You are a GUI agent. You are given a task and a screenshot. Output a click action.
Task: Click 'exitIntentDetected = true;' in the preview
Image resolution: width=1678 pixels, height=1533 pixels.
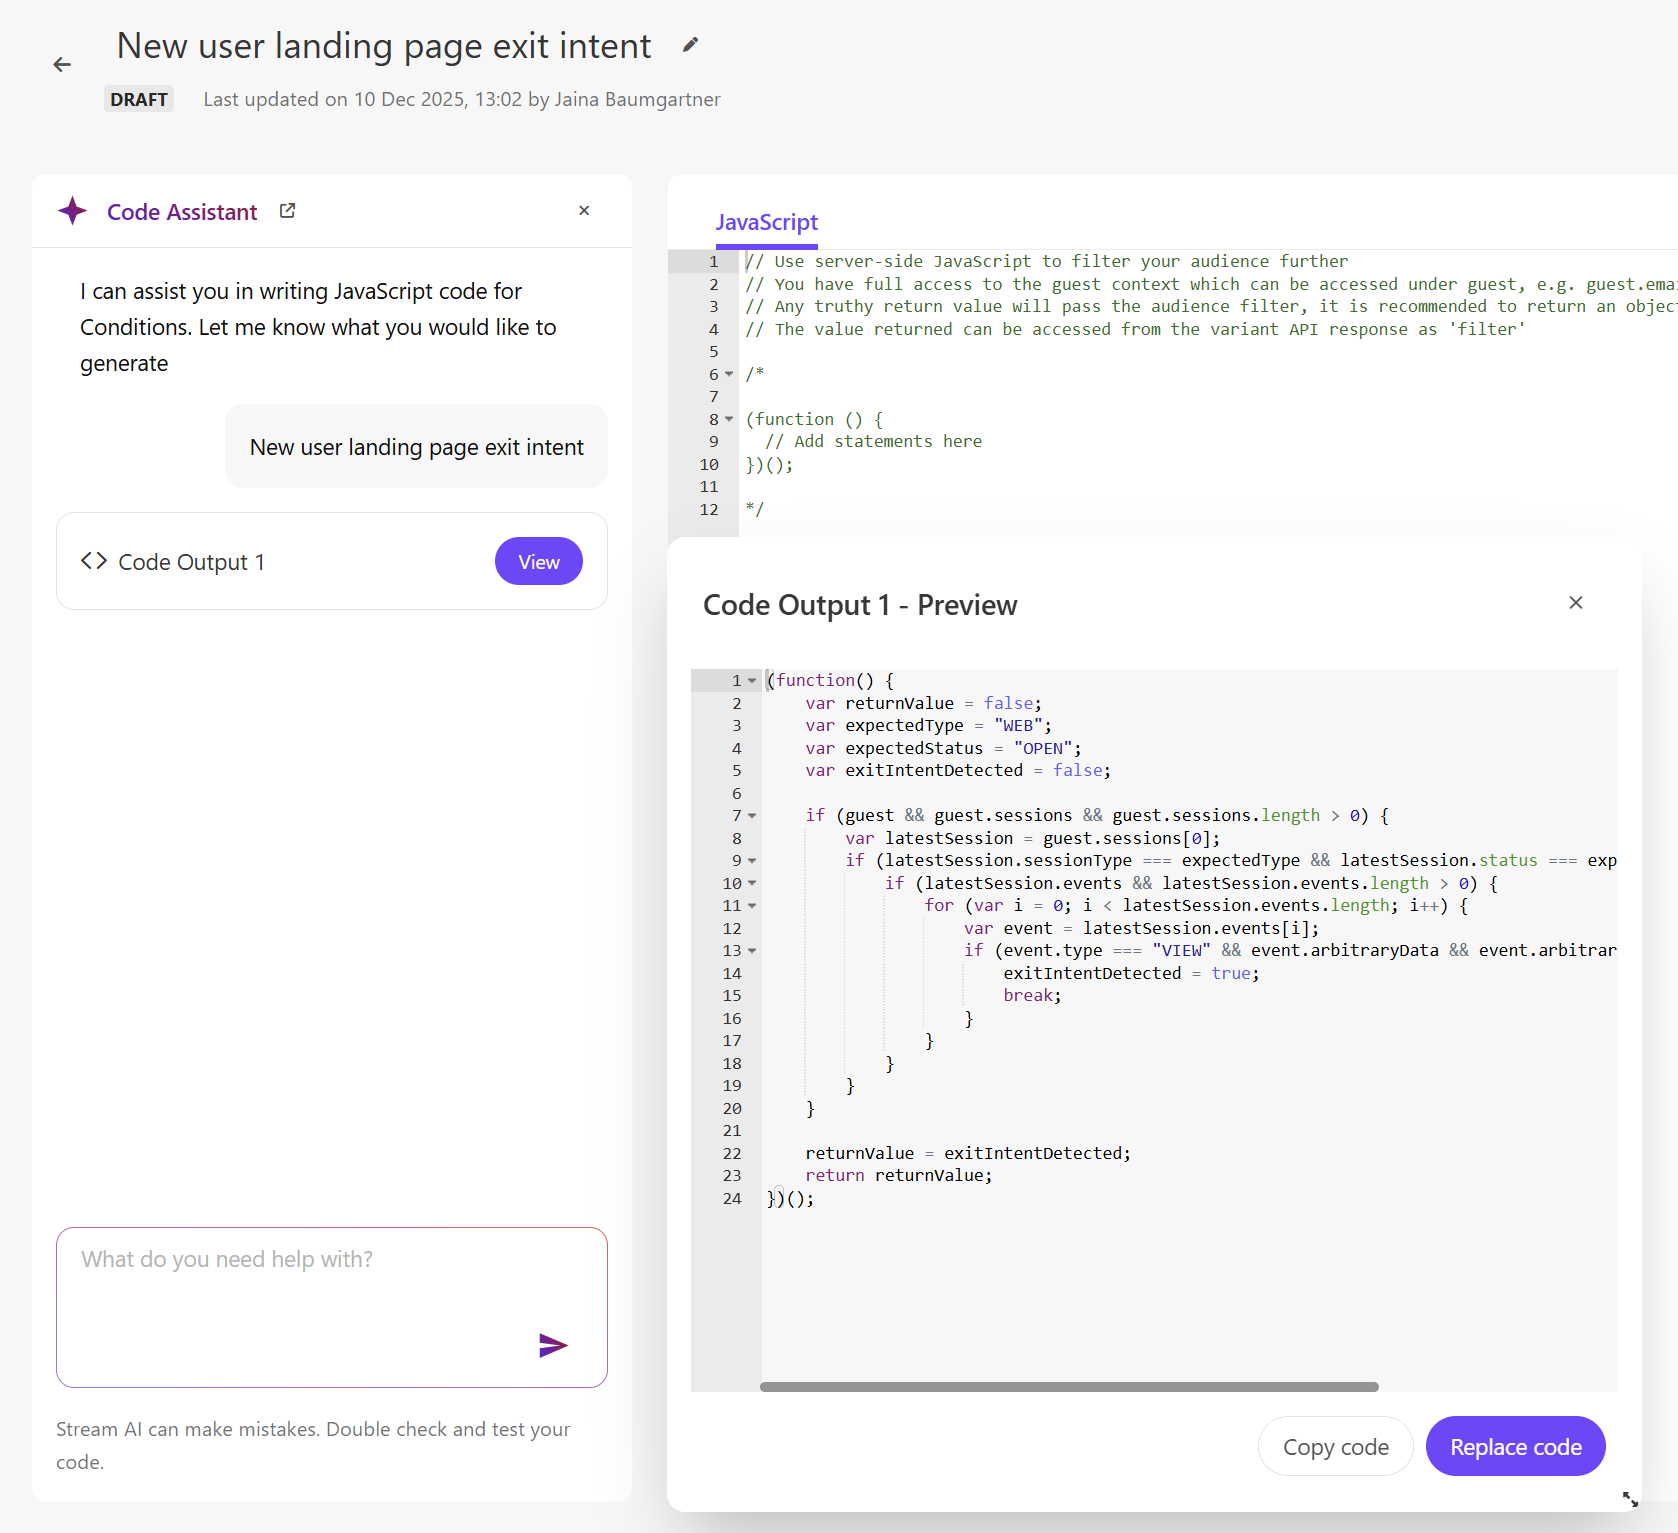[x=1132, y=974]
